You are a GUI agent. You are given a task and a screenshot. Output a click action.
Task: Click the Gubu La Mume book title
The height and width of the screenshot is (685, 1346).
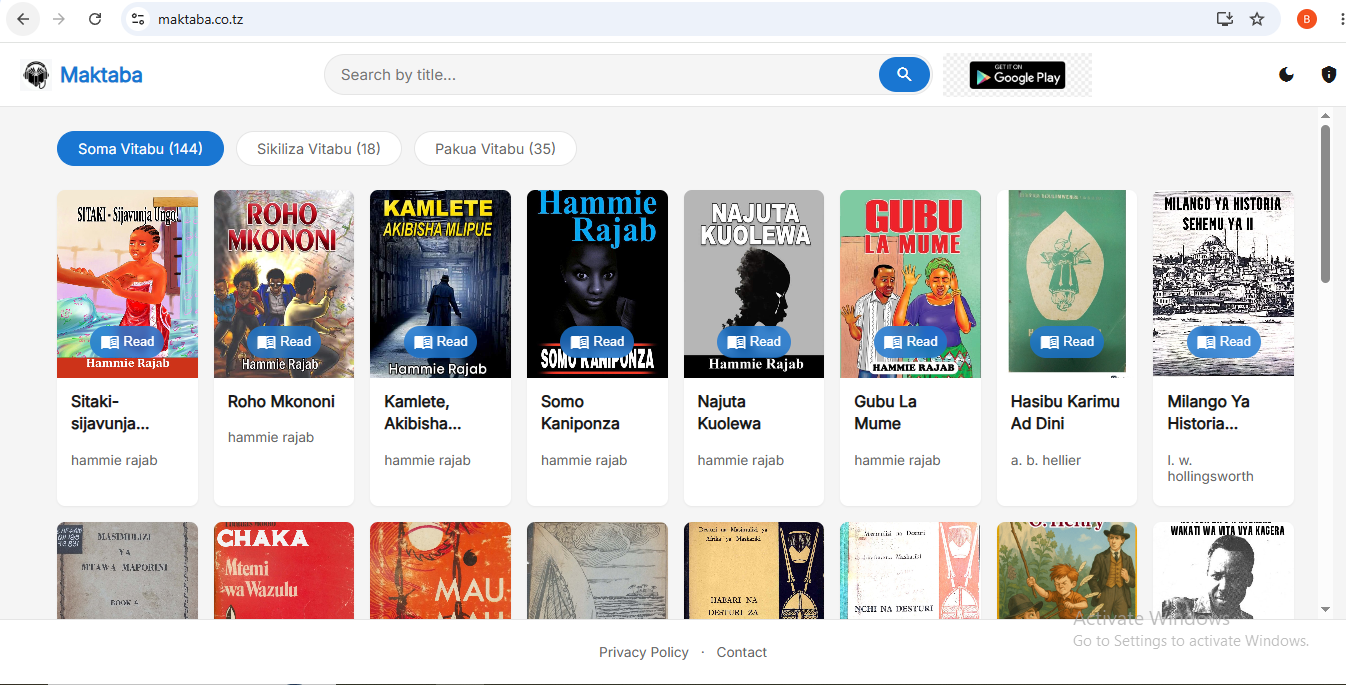(x=885, y=413)
